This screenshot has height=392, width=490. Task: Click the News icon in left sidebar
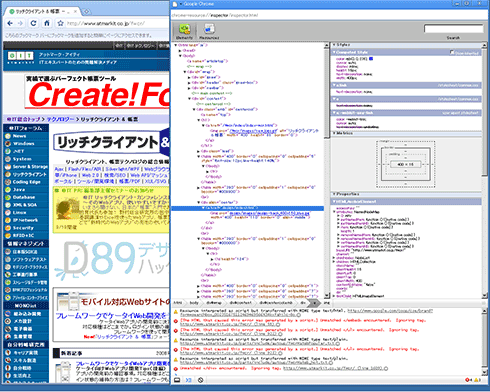8,136
